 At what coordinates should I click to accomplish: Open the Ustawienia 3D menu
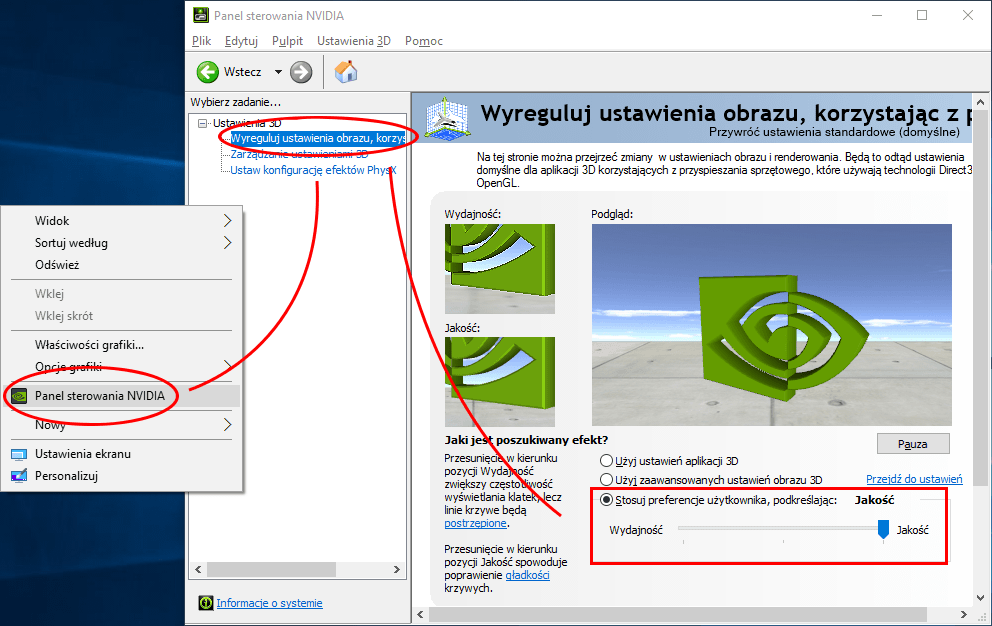coord(354,41)
